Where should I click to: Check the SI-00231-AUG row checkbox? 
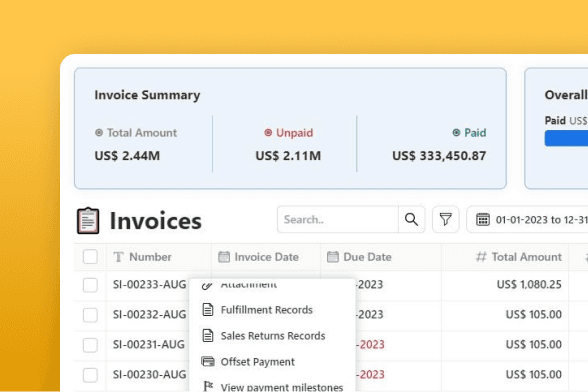(90, 345)
